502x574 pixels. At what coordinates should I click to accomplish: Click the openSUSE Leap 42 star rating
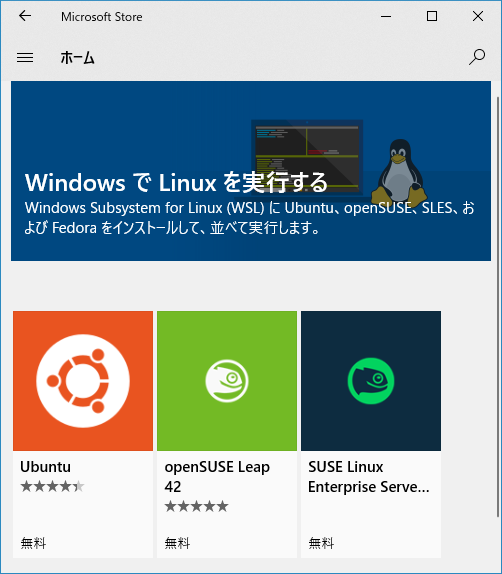click(196, 506)
